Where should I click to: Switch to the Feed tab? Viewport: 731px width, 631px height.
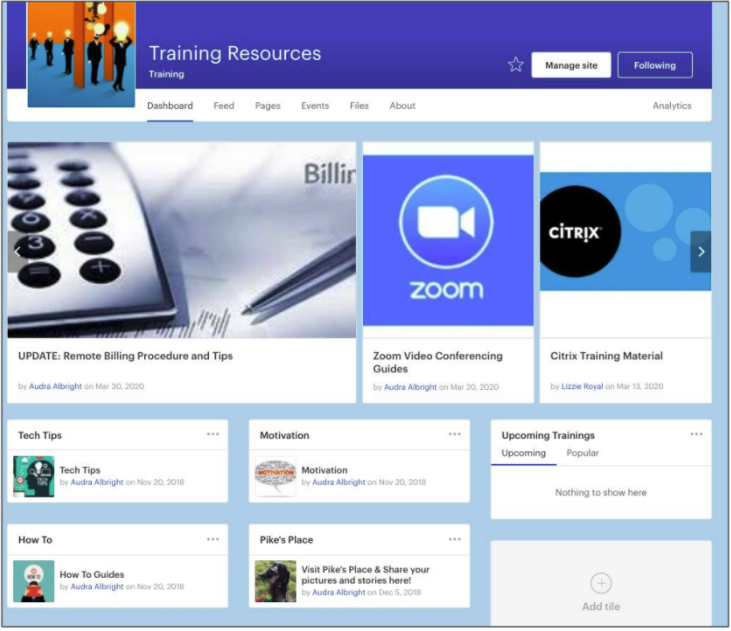tap(224, 106)
